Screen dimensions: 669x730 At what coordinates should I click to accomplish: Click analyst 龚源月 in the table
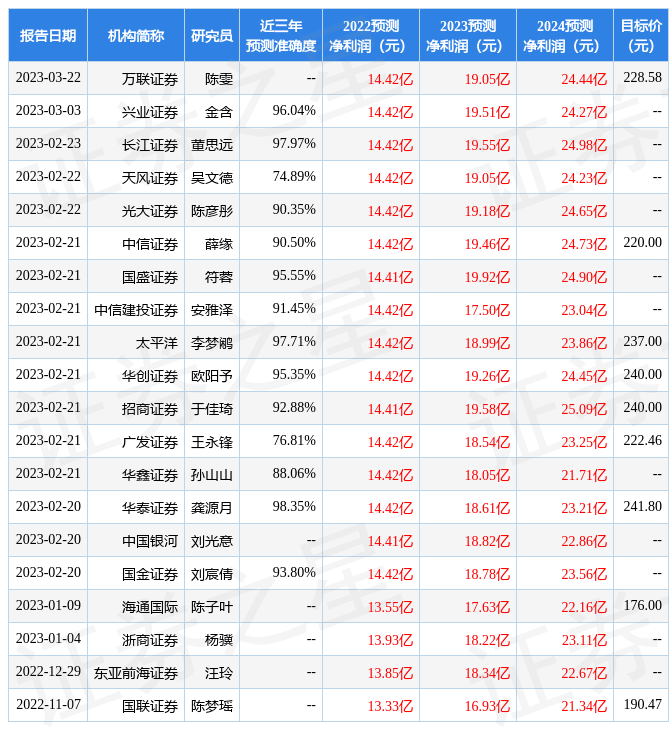tap(211, 507)
